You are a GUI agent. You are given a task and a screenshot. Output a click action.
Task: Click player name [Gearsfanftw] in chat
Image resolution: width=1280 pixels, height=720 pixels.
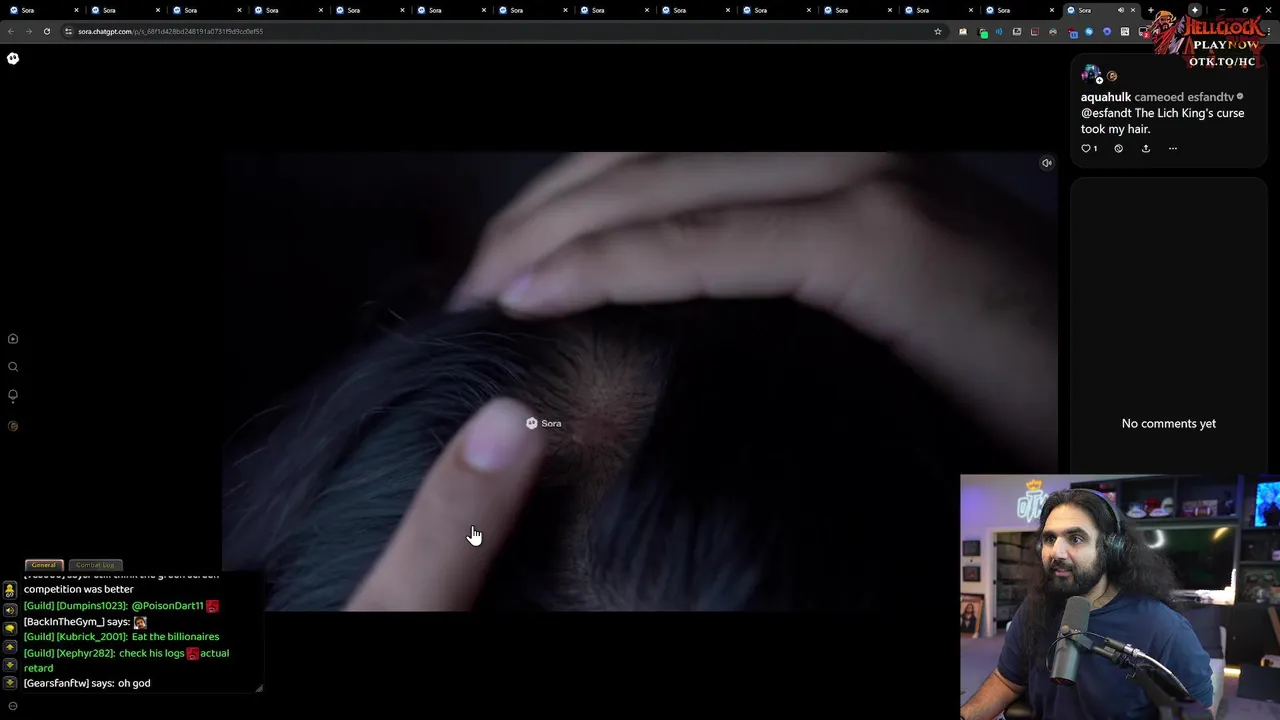coord(56,683)
